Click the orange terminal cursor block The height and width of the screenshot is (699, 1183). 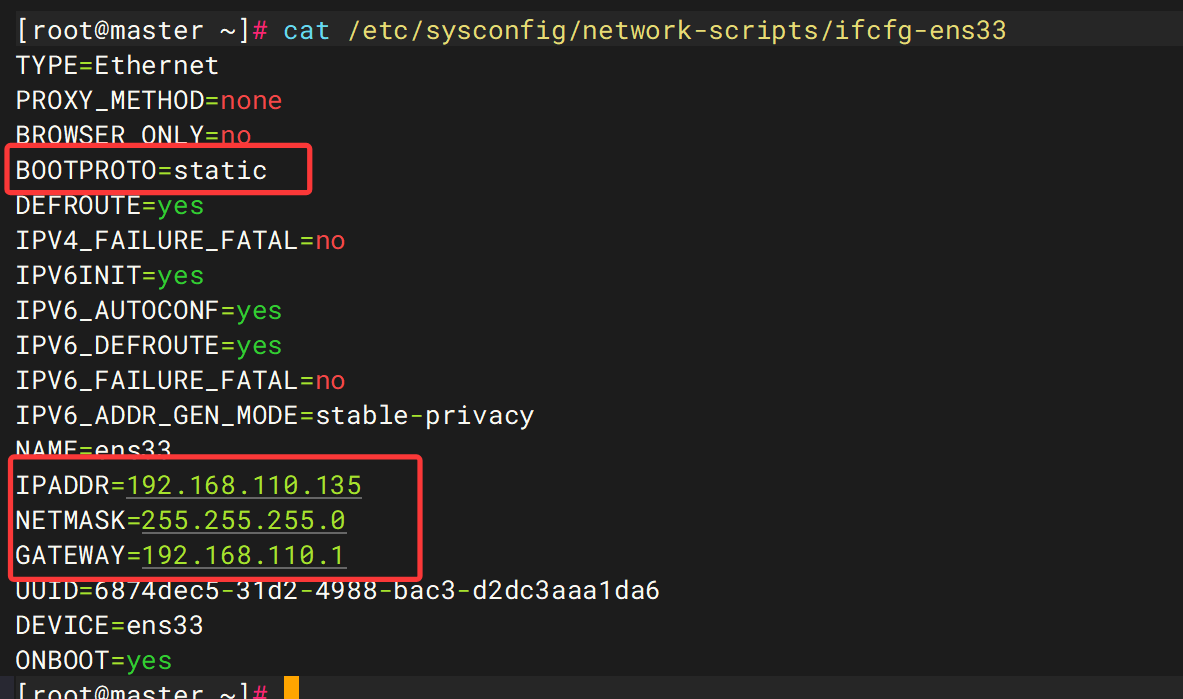coord(291,688)
